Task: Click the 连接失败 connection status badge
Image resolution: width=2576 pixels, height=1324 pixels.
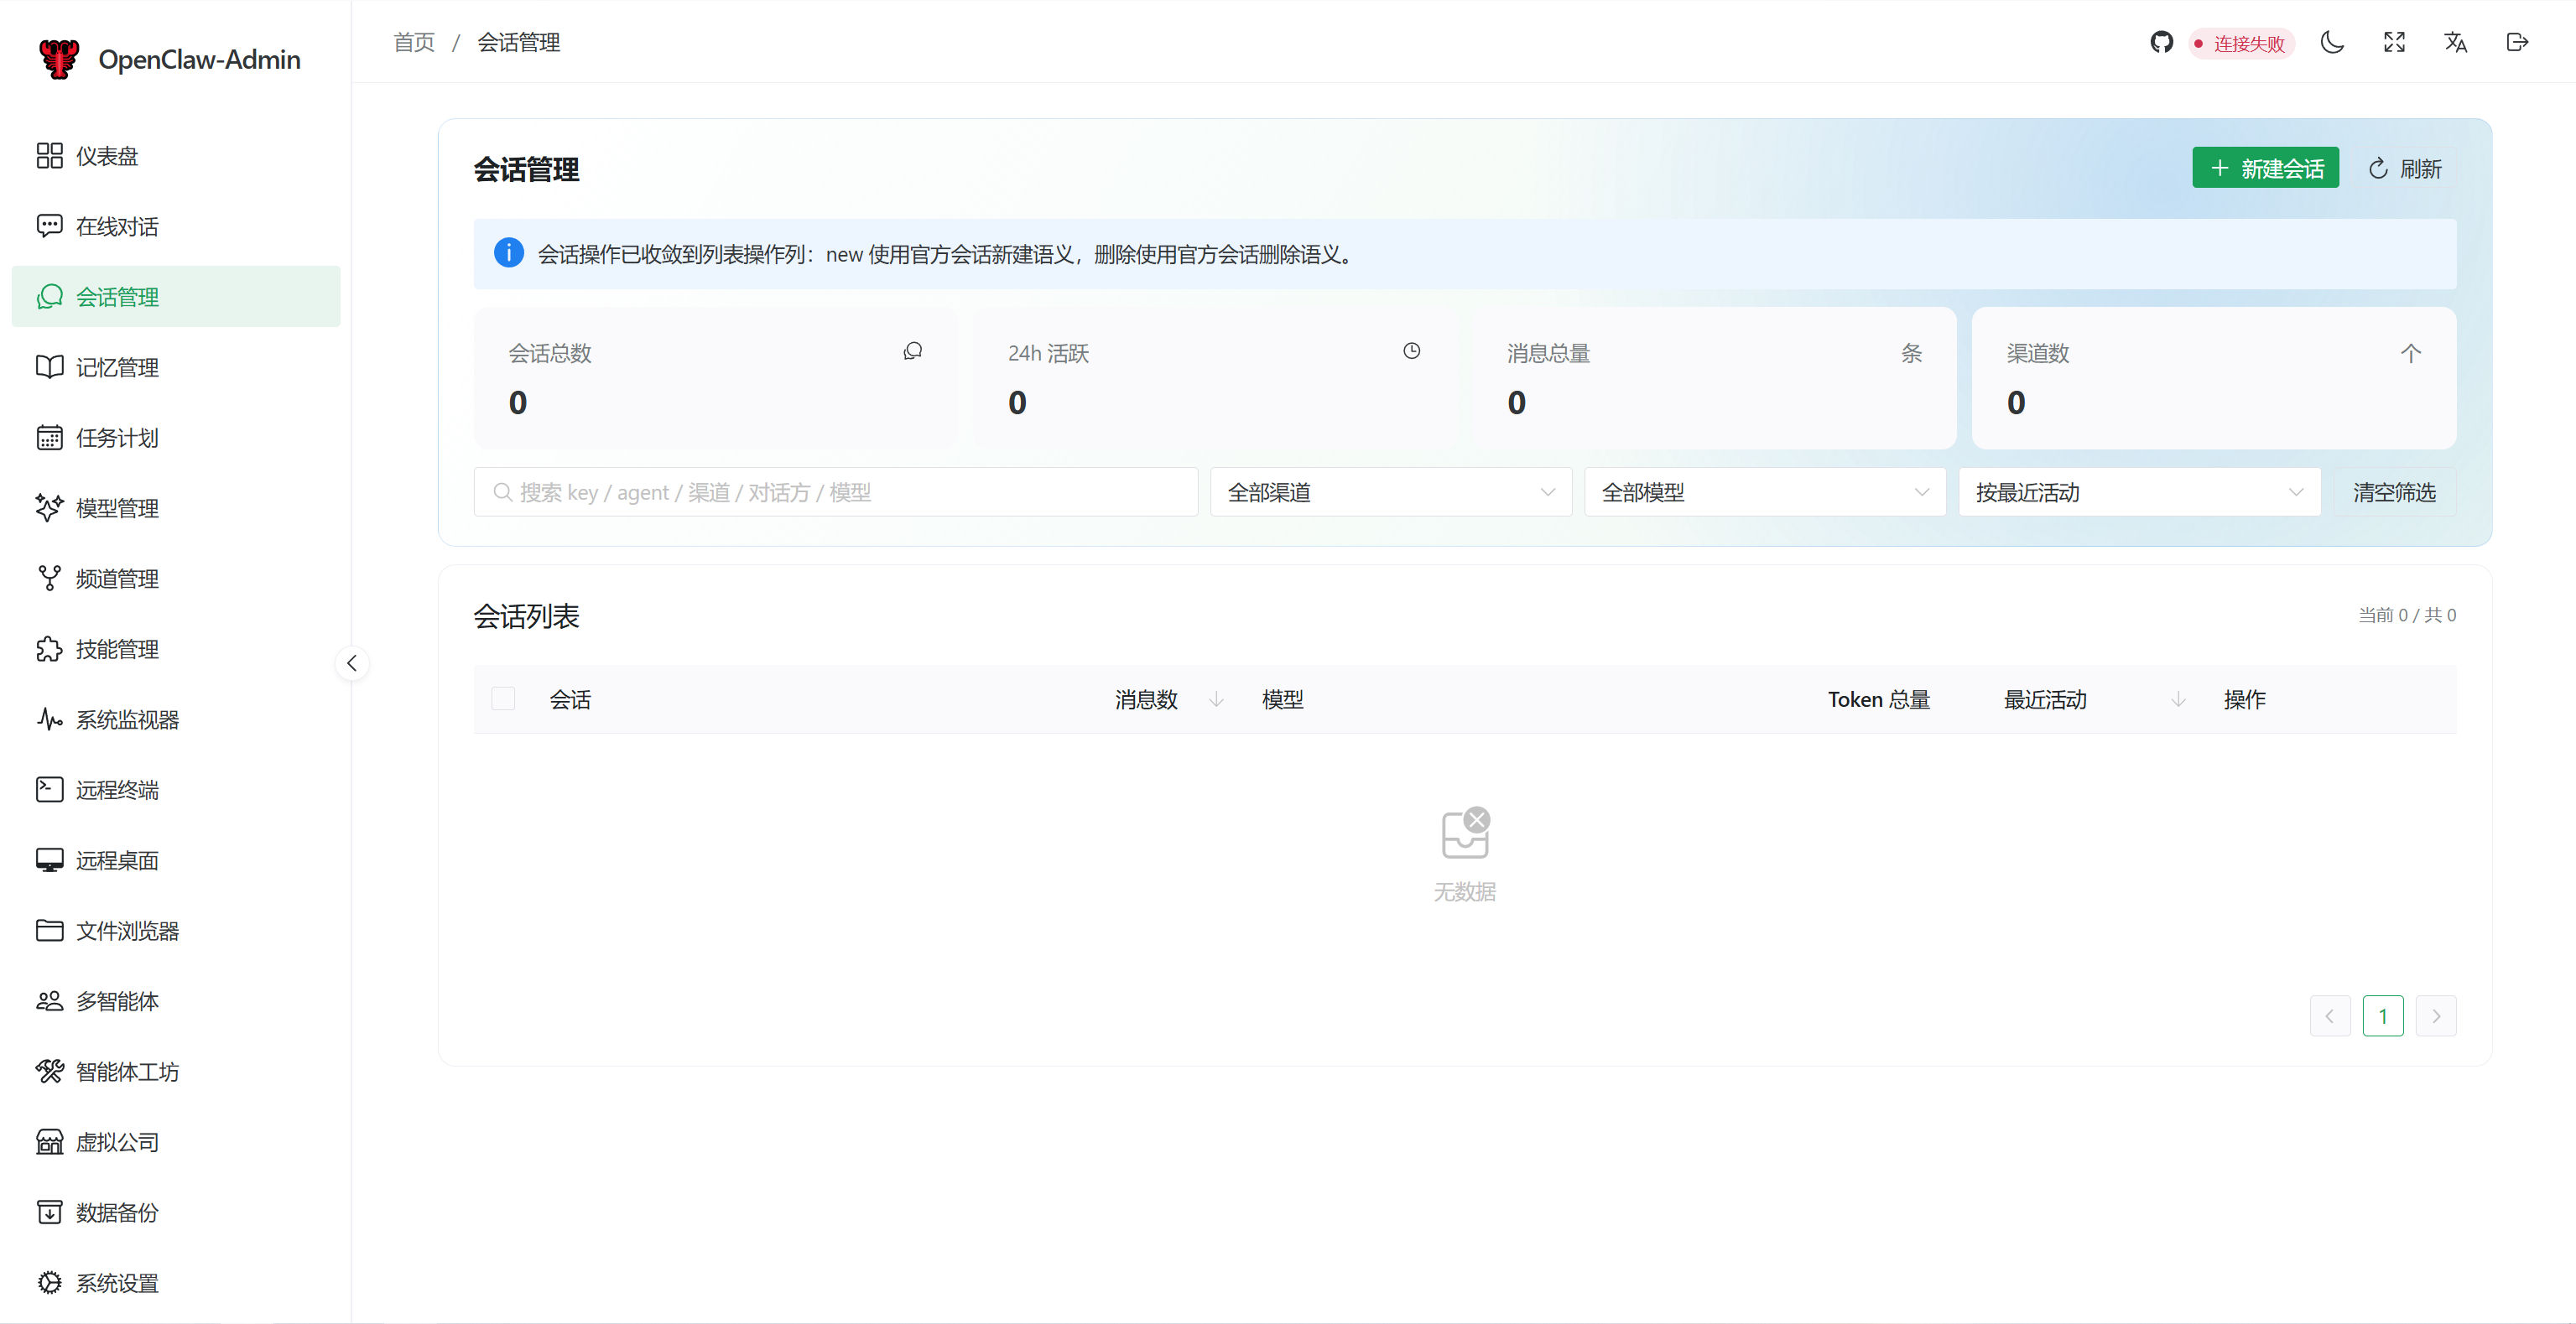Action: [2240, 43]
